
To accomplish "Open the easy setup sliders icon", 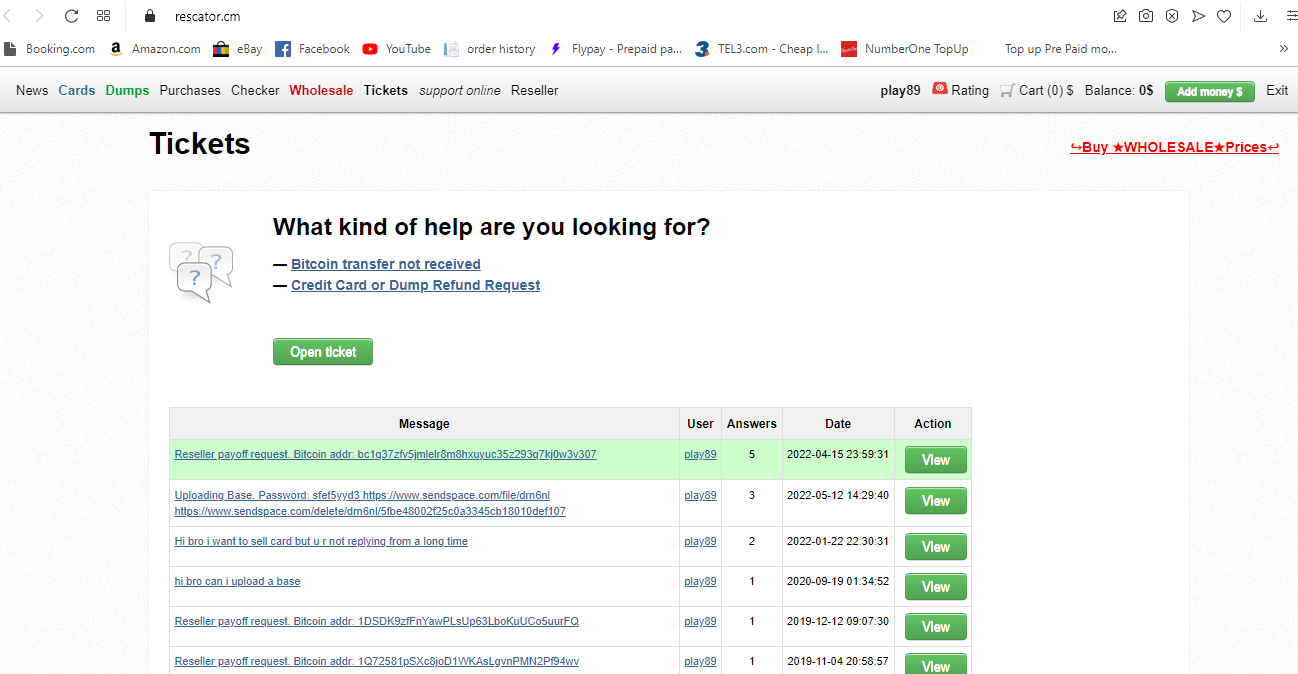I will pyautogui.click(x=1291, y=16).
